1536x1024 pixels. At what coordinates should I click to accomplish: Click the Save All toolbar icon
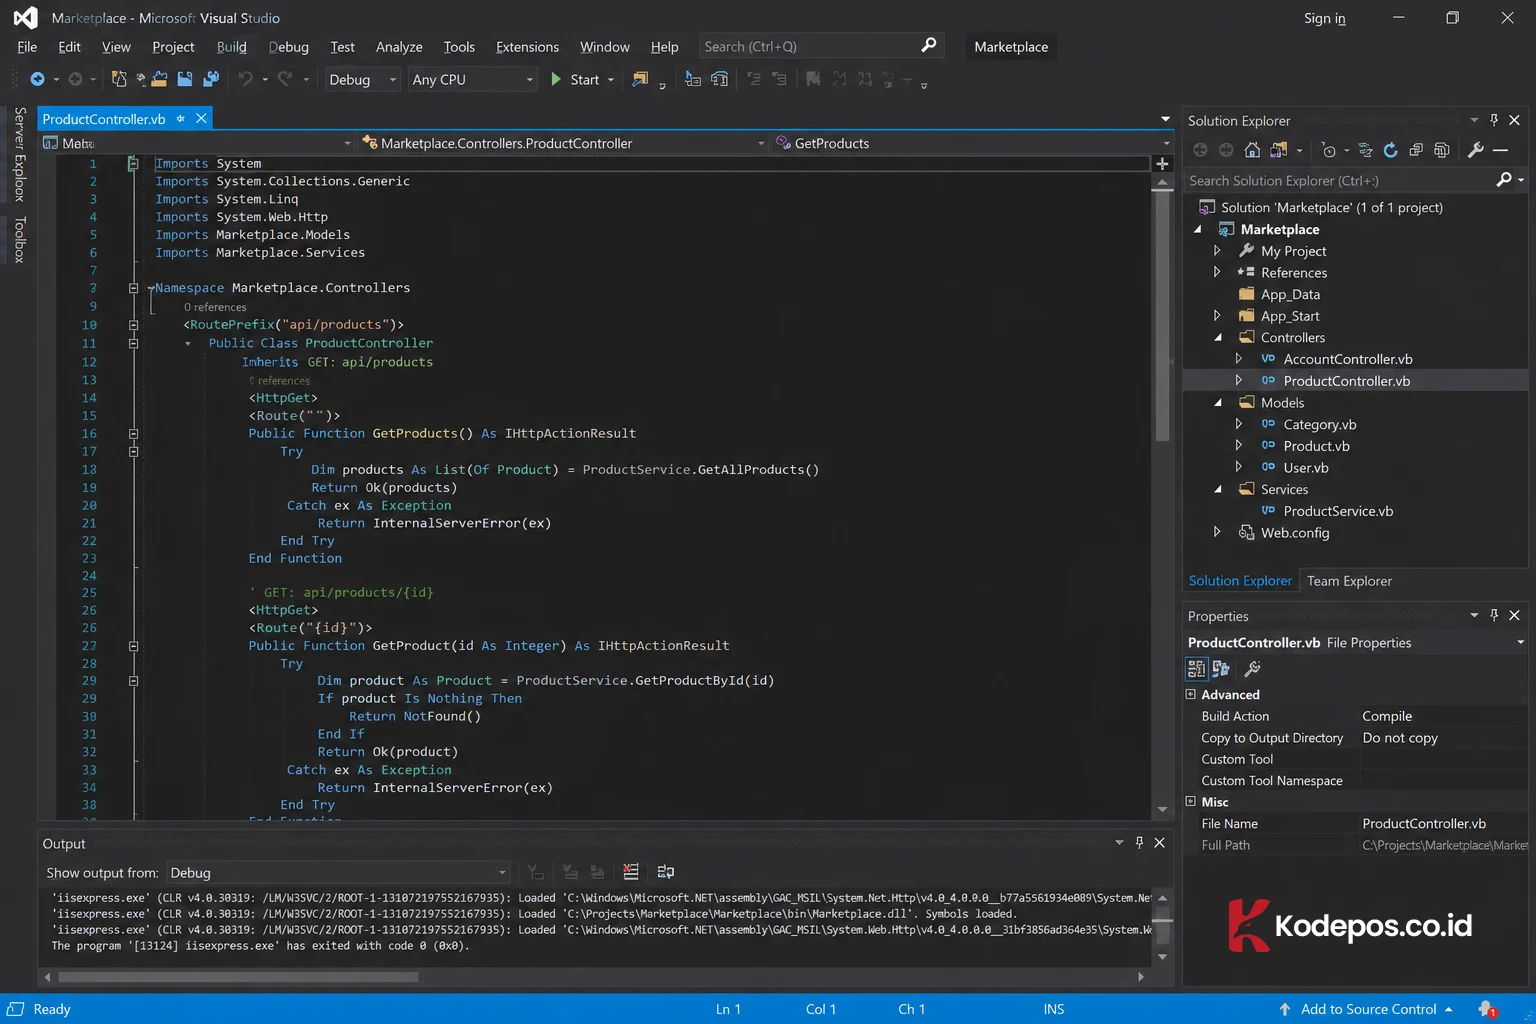tap(211, 79)
